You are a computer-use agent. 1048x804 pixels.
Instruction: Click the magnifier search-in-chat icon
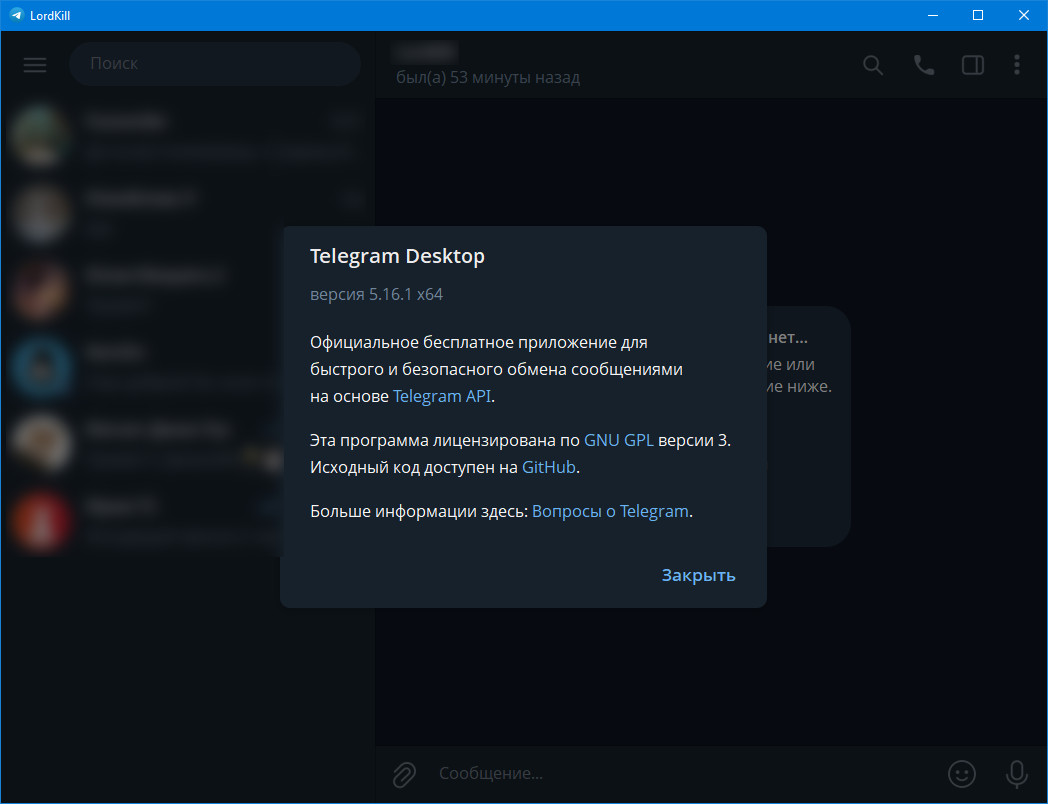873,65
